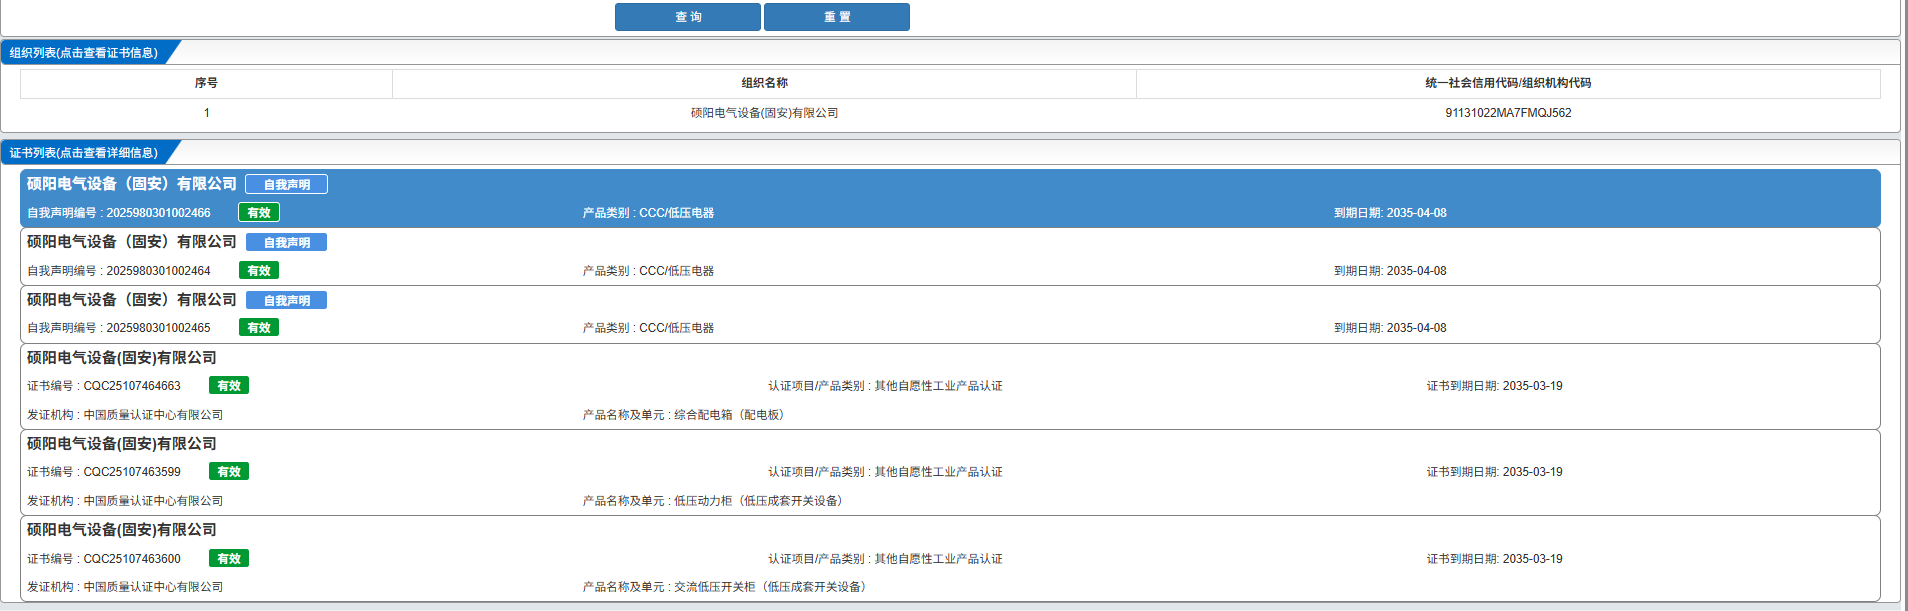Image resolution: width=1908 pixels, height=611 pixels.
Task: Click 有效 status tag for certificate CQC25107463599
Action: (229, 471)
